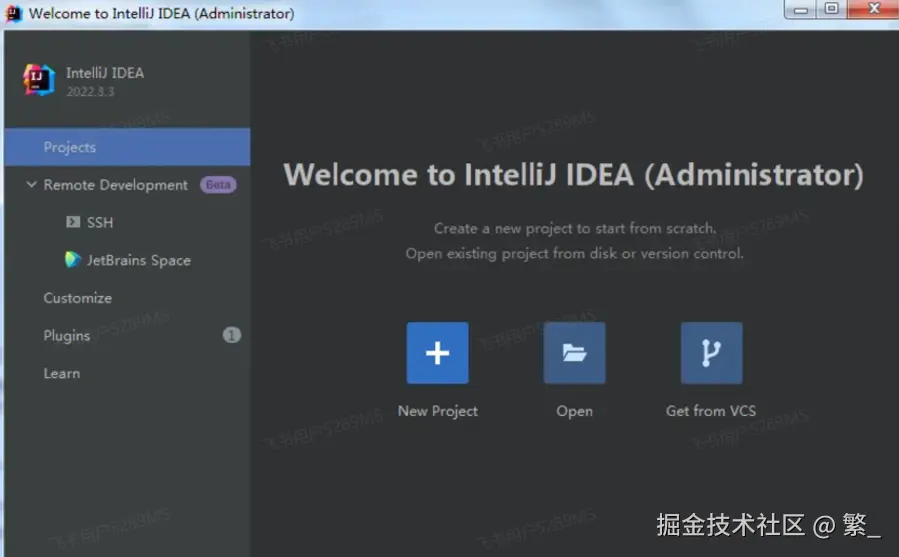Click 'Create a new project to start from scratch.' text
The width and height of the screenshot is (899, 557).
coord(575,228)
